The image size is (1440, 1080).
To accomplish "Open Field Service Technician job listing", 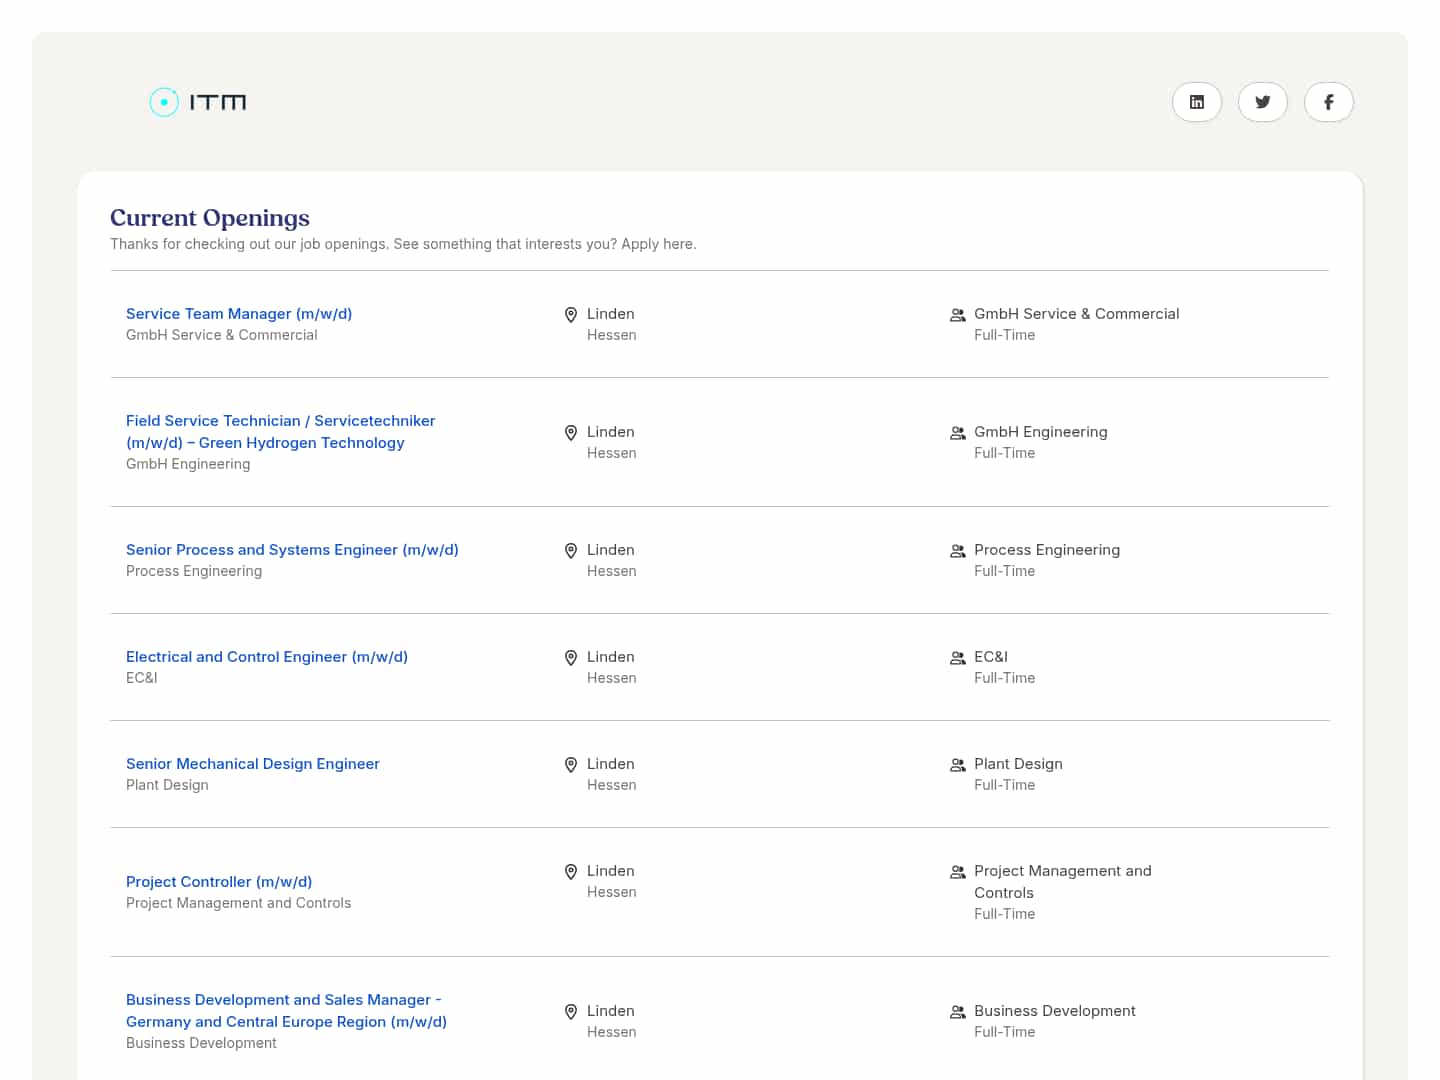I will pos(280,432).
